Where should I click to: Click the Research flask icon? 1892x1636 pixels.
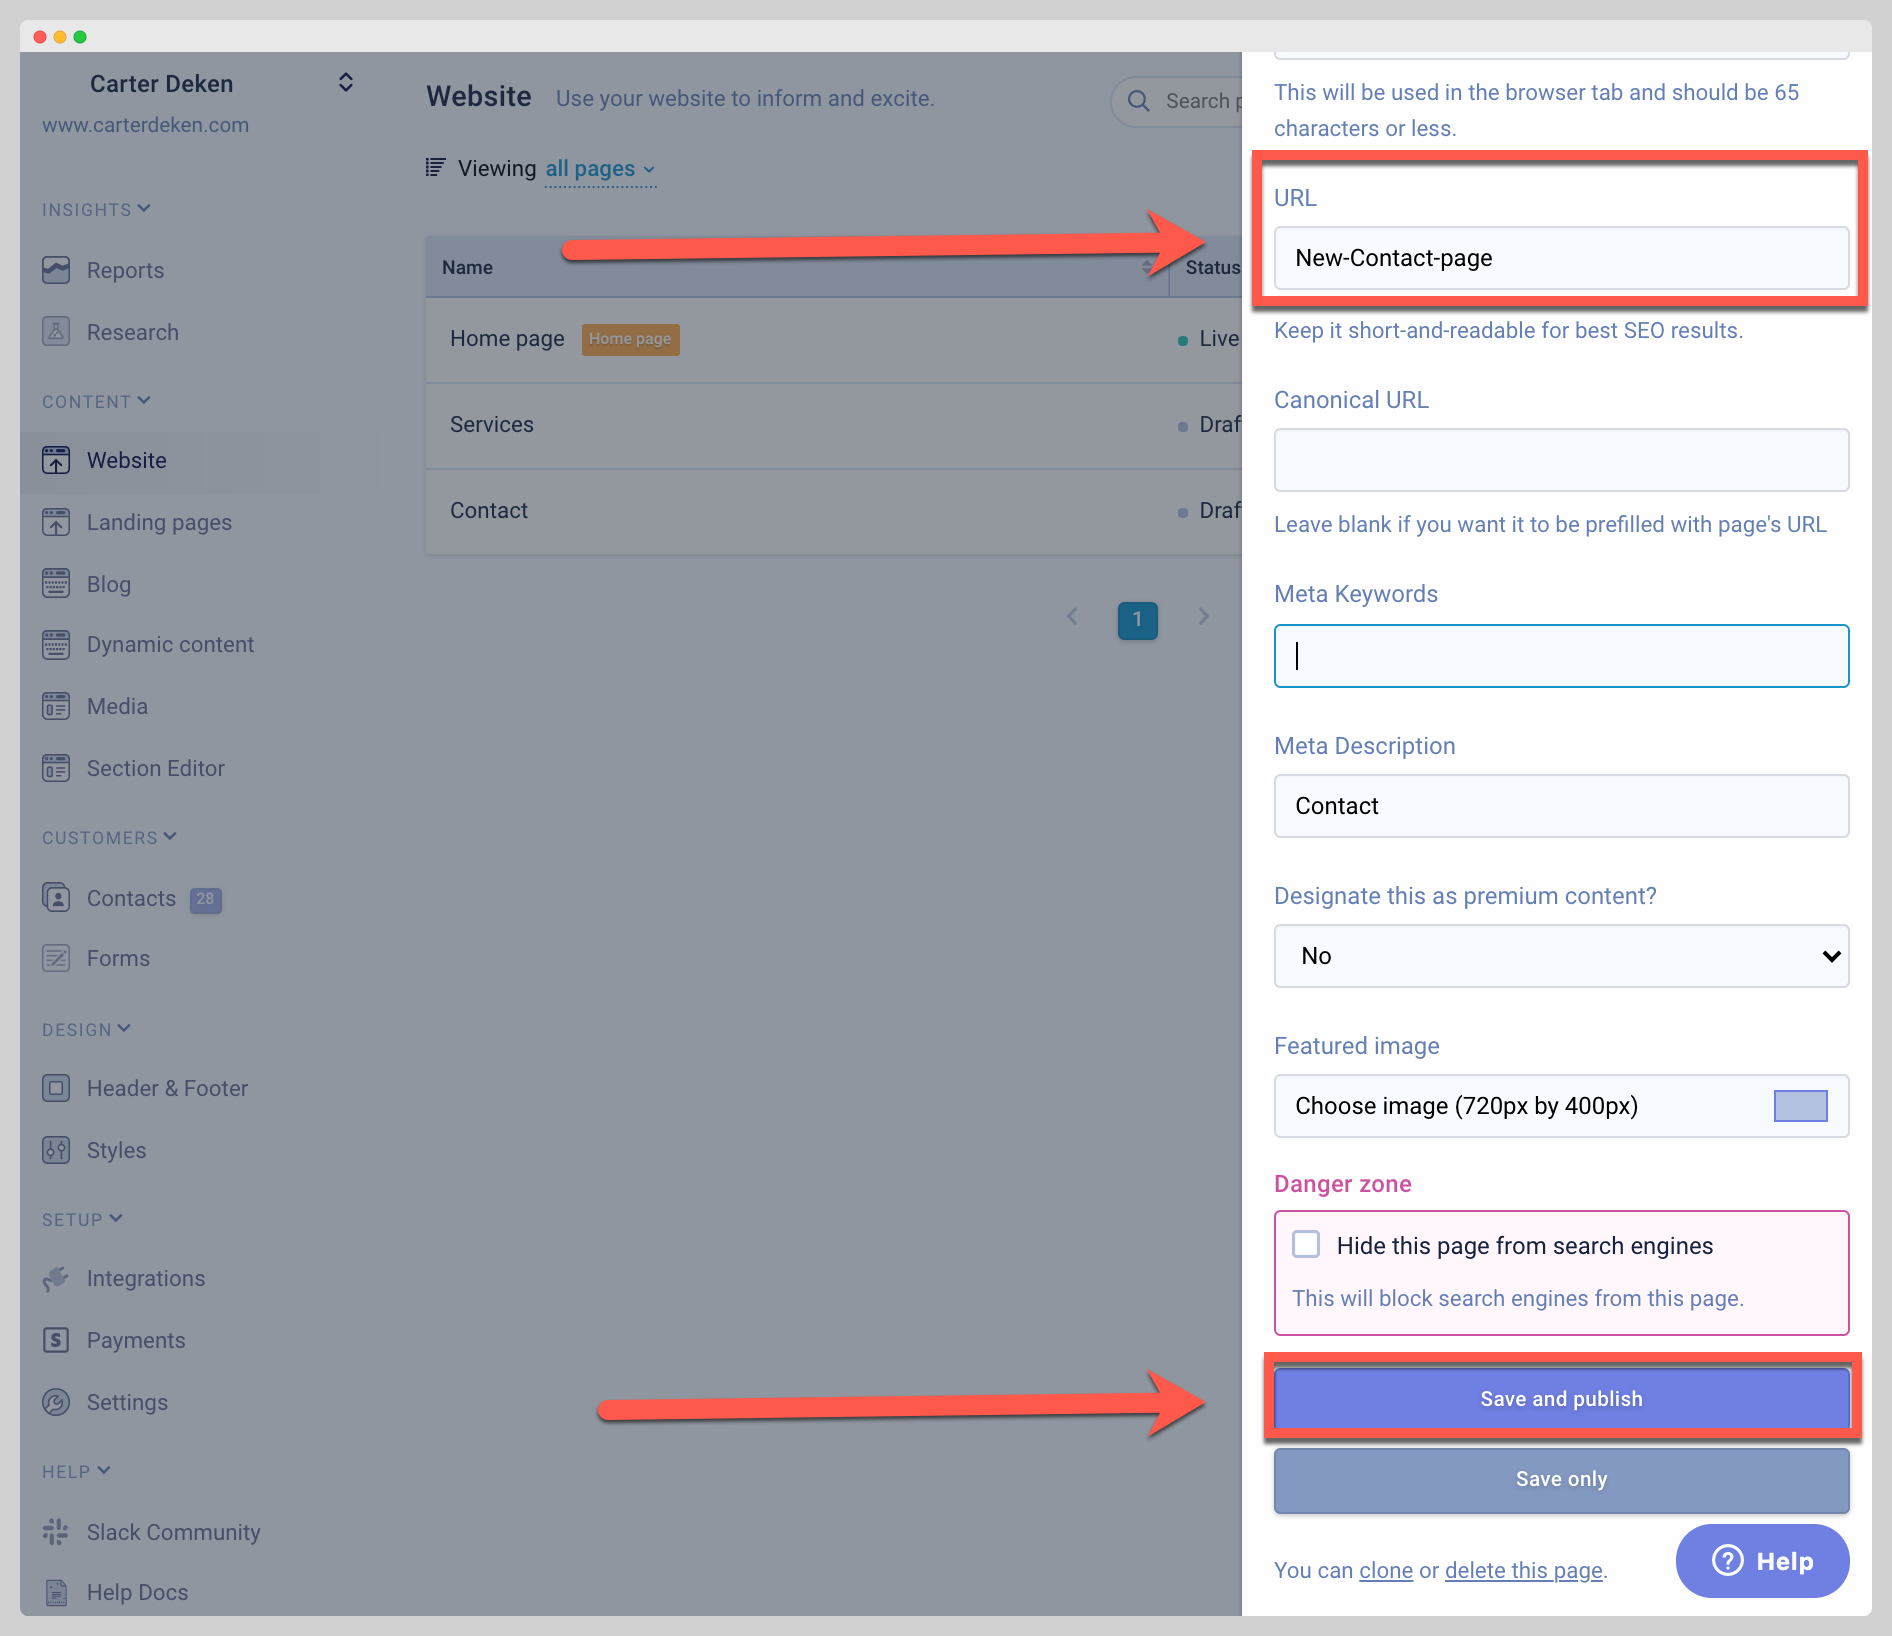tap(56, 332)
